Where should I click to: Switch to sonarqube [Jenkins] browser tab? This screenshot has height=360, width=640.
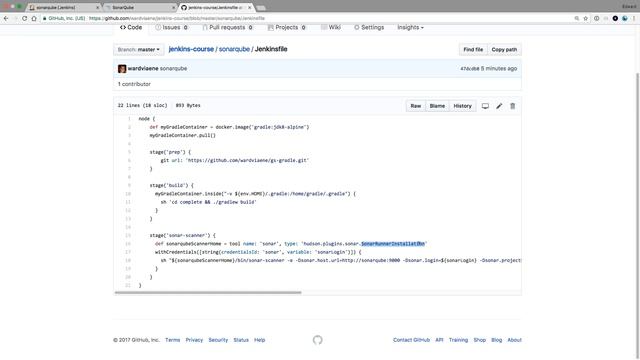click(x=64, y=7)
